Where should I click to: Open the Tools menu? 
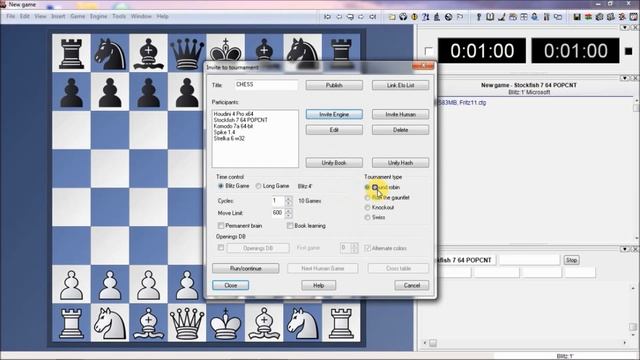pos(119,16)
